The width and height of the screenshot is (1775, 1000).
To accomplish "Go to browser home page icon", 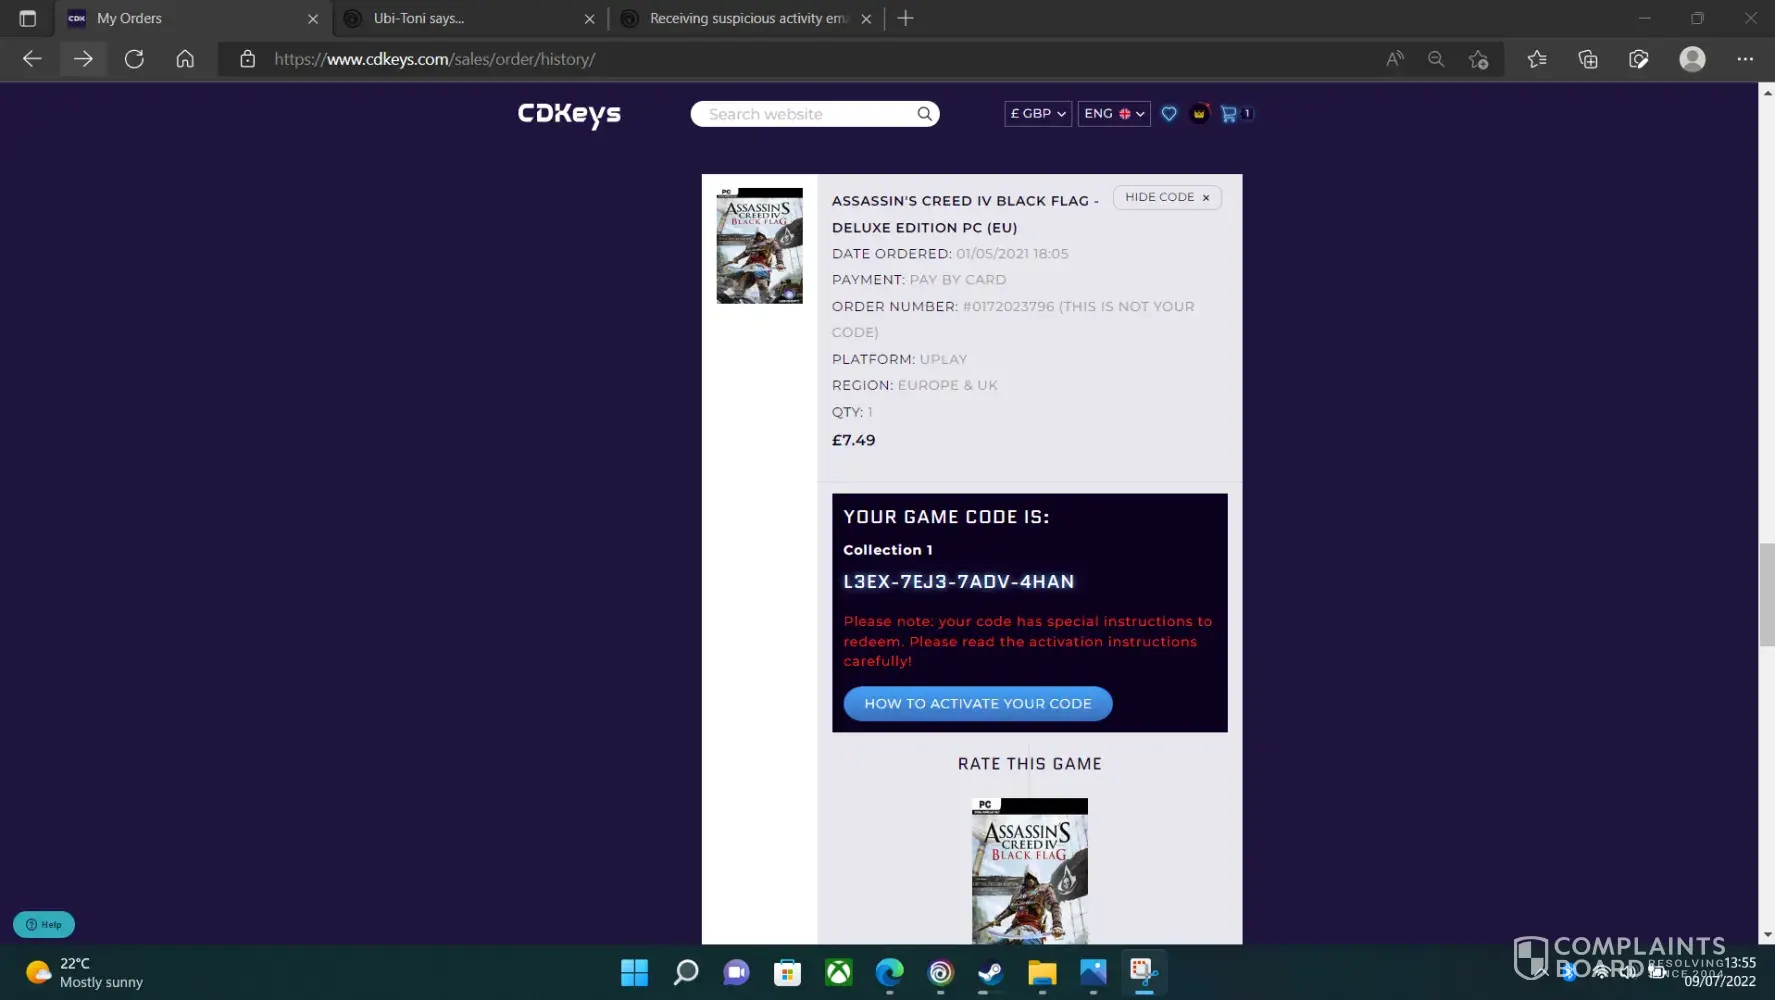I will click(185, 59).
